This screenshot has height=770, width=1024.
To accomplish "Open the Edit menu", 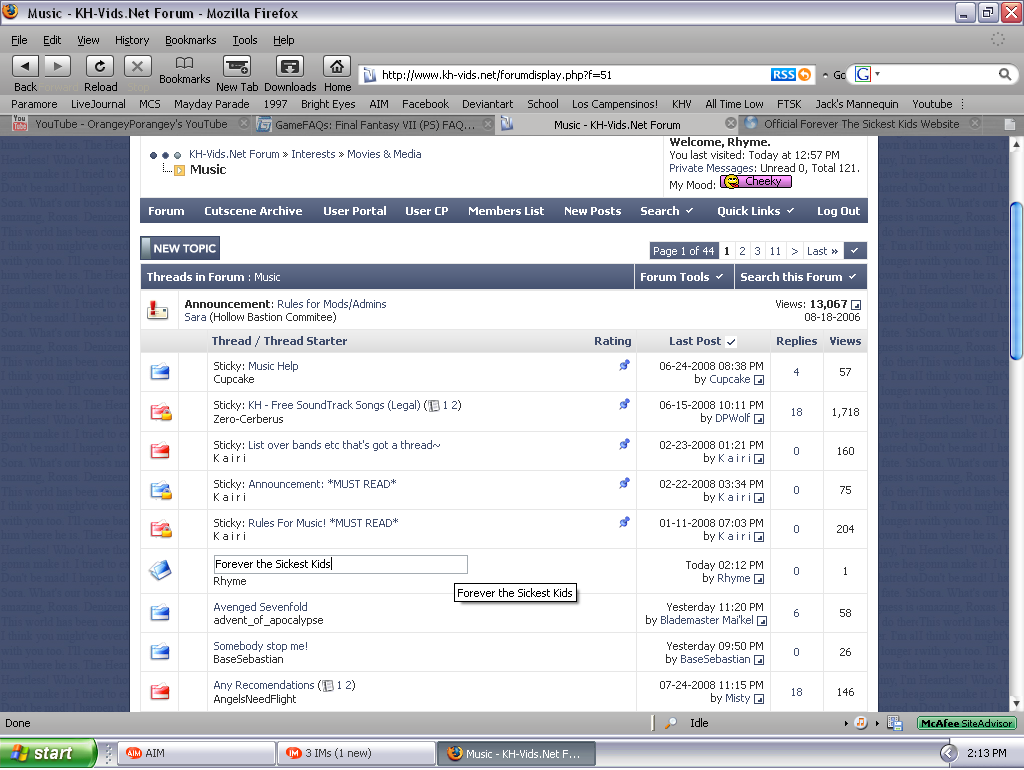I will [52, 40].
